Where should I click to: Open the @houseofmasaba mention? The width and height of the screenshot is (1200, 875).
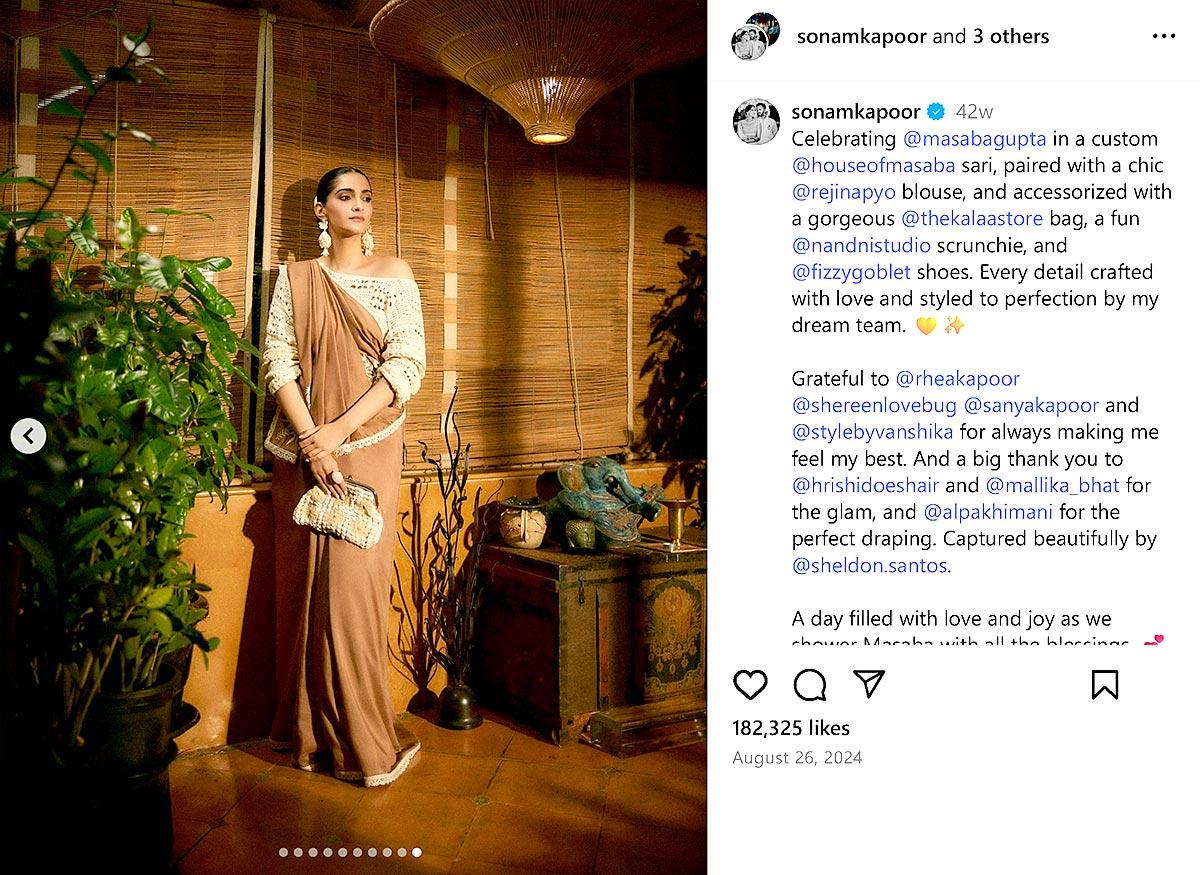pyautogui.click(x=875, y=165)
